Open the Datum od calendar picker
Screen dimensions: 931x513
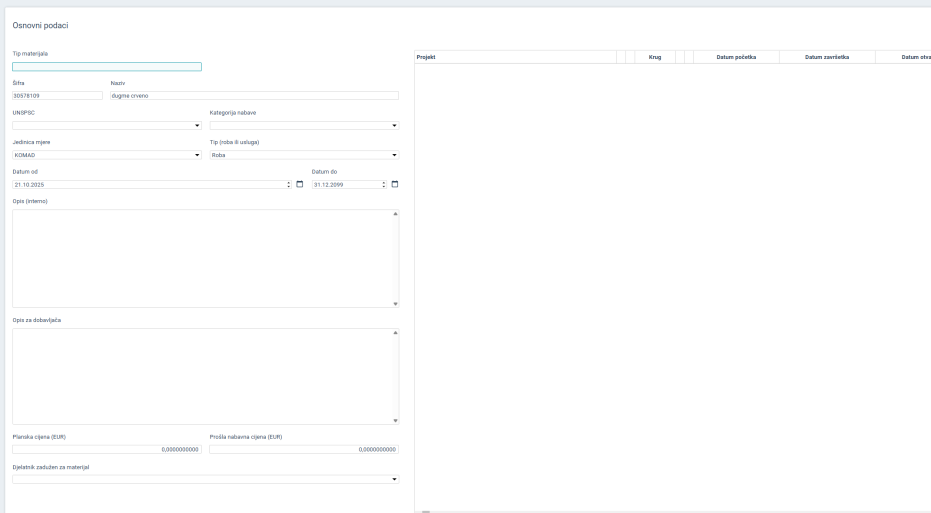tap(299, 185)
